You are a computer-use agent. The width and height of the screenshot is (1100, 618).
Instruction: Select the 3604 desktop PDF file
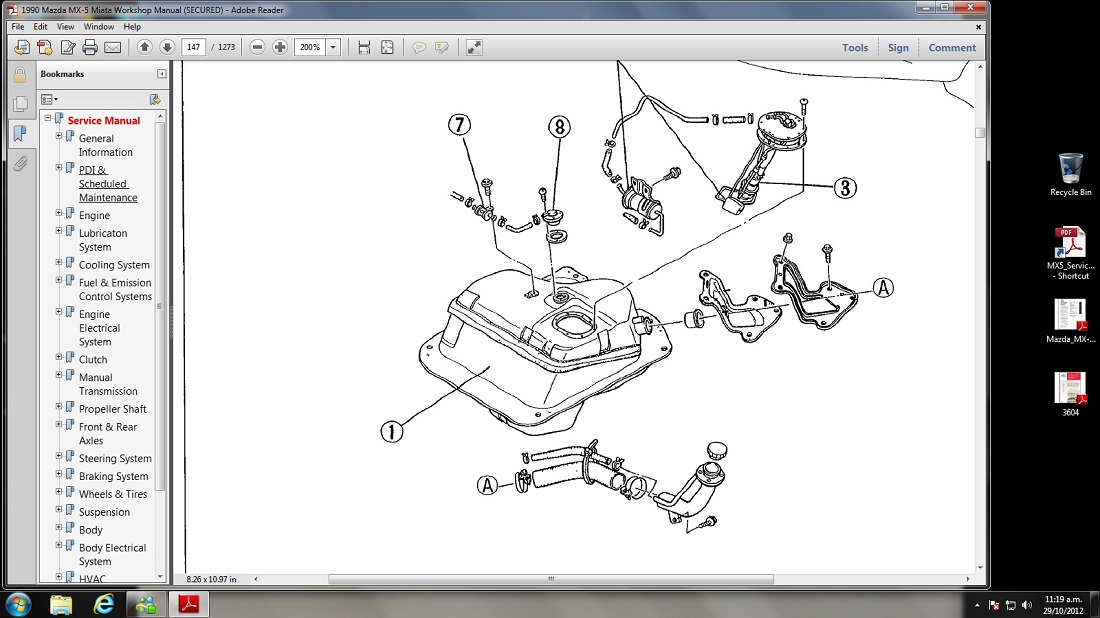pos(1071,394)
